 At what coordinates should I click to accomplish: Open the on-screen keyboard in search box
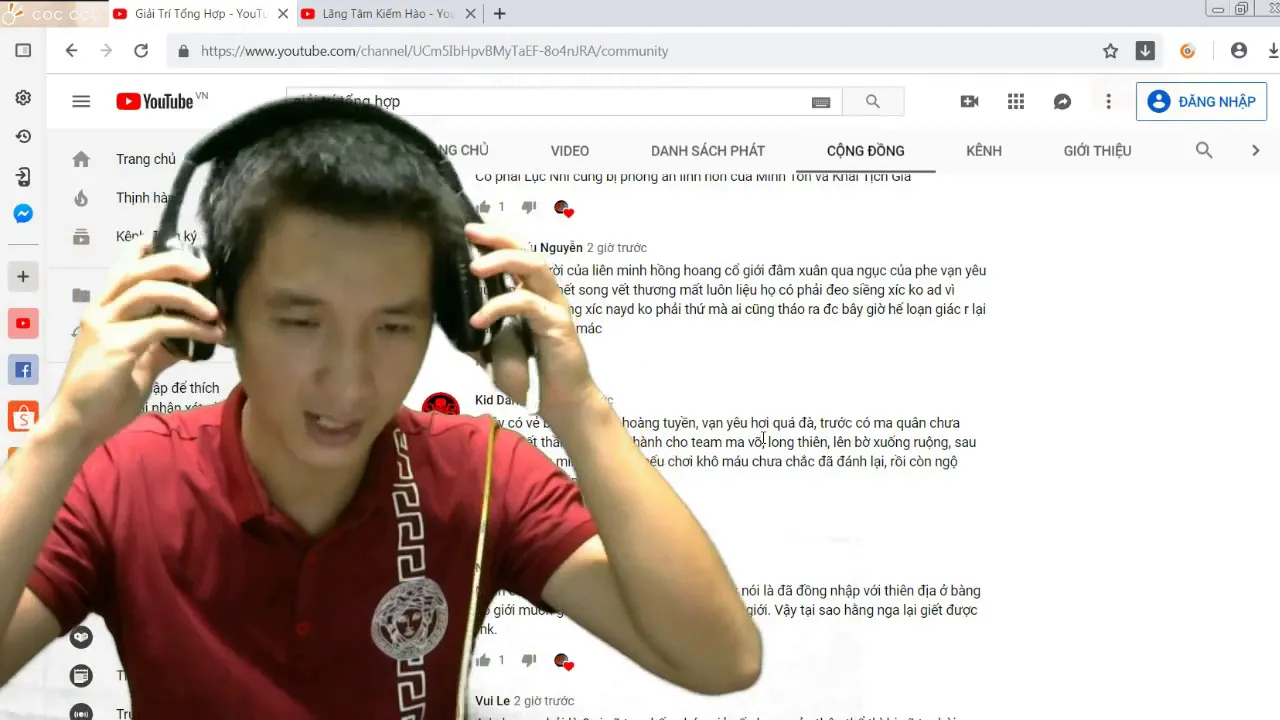[x=821, y=102]
